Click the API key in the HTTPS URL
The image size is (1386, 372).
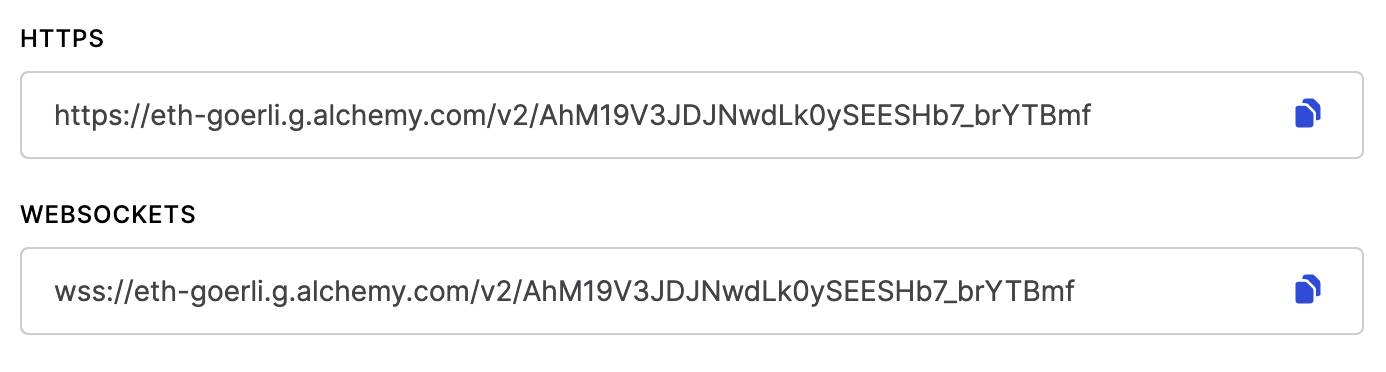tap(815, 117)
